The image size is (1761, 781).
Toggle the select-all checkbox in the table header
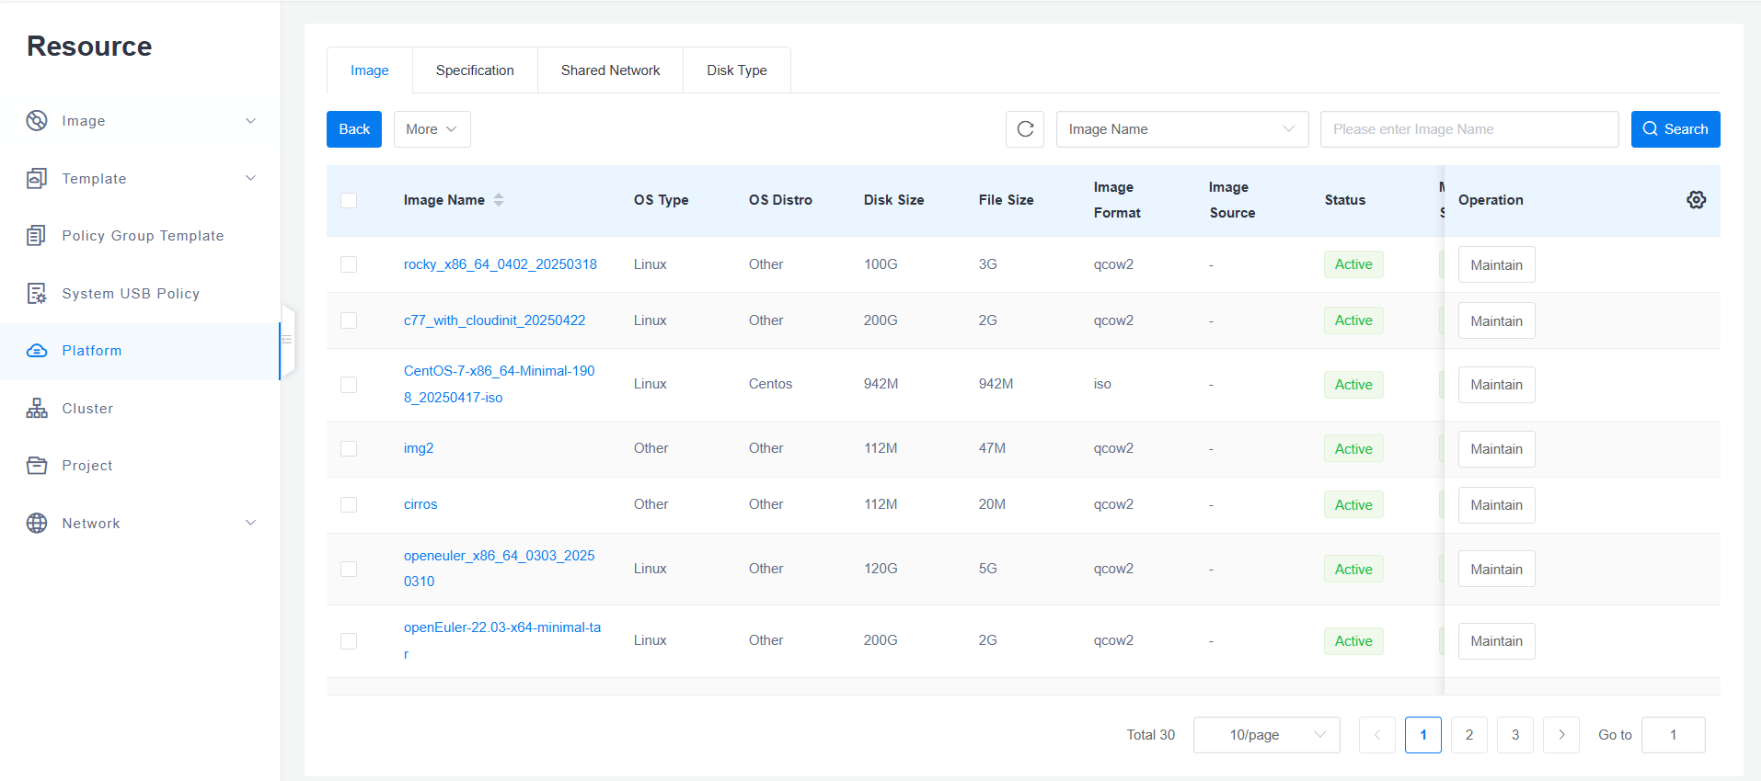point(349,200)
